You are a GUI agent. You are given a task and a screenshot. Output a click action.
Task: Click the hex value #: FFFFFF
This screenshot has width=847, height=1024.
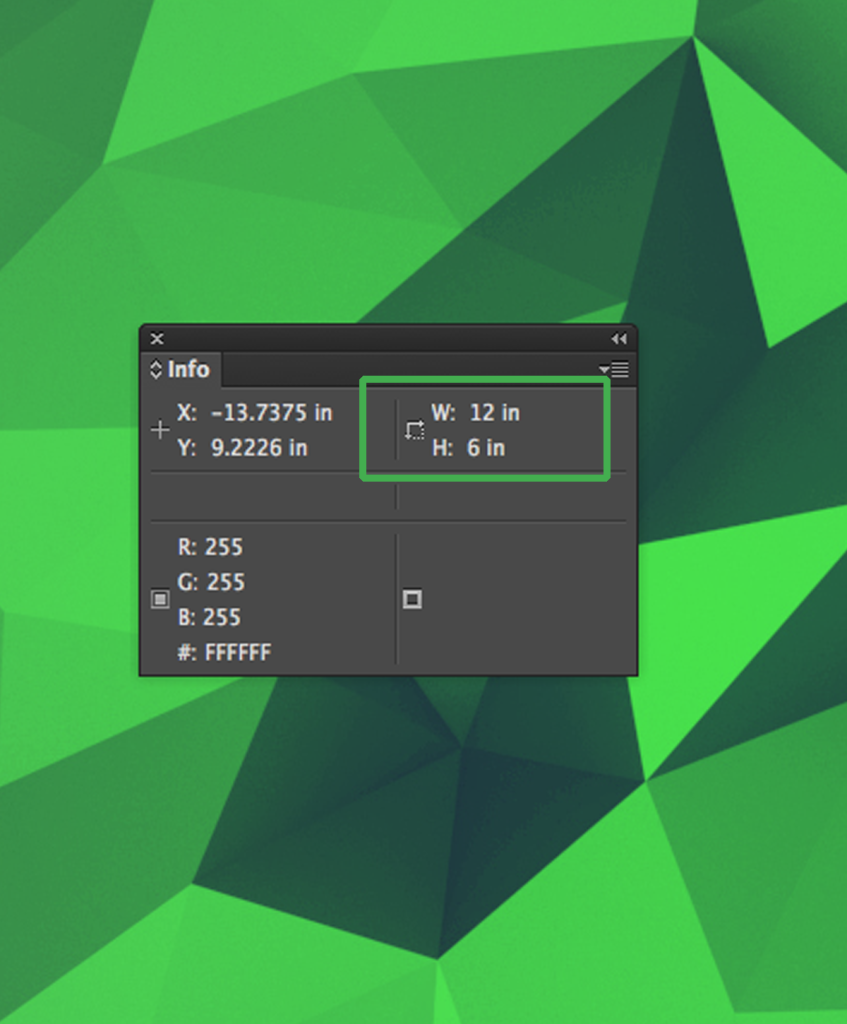pos(224,652)
